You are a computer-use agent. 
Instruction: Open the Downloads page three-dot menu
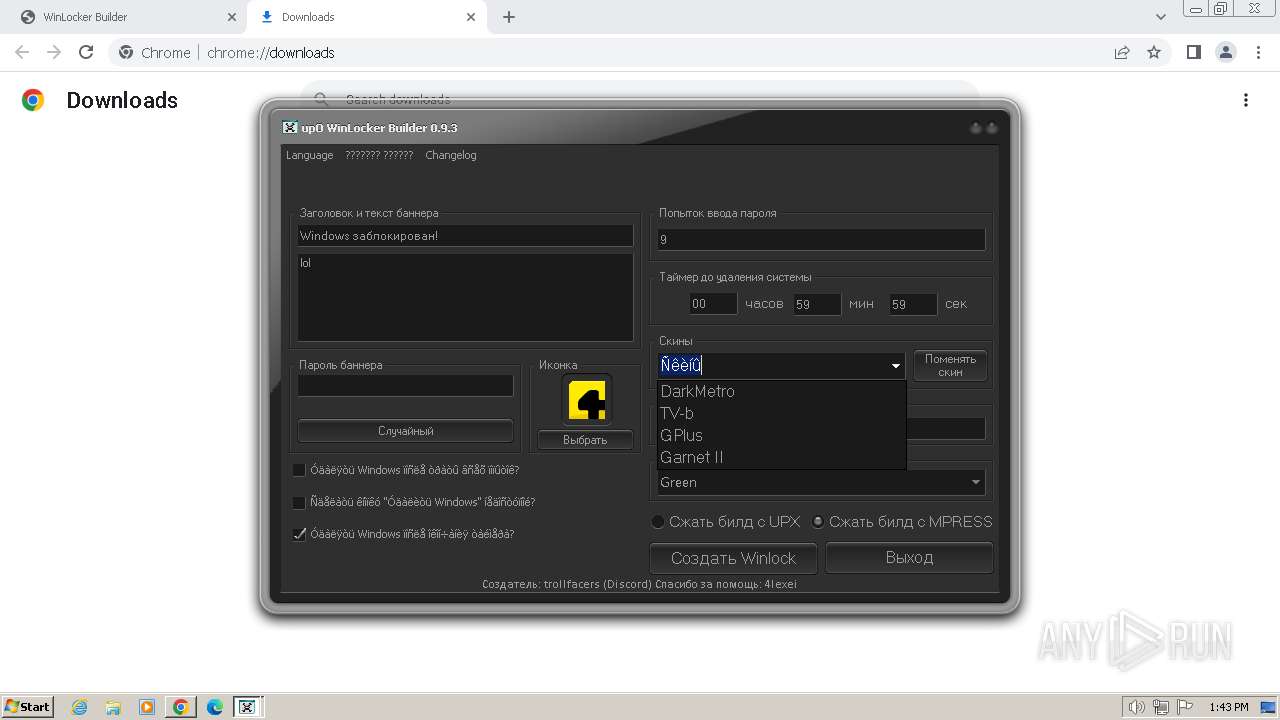pos(1246,100)
